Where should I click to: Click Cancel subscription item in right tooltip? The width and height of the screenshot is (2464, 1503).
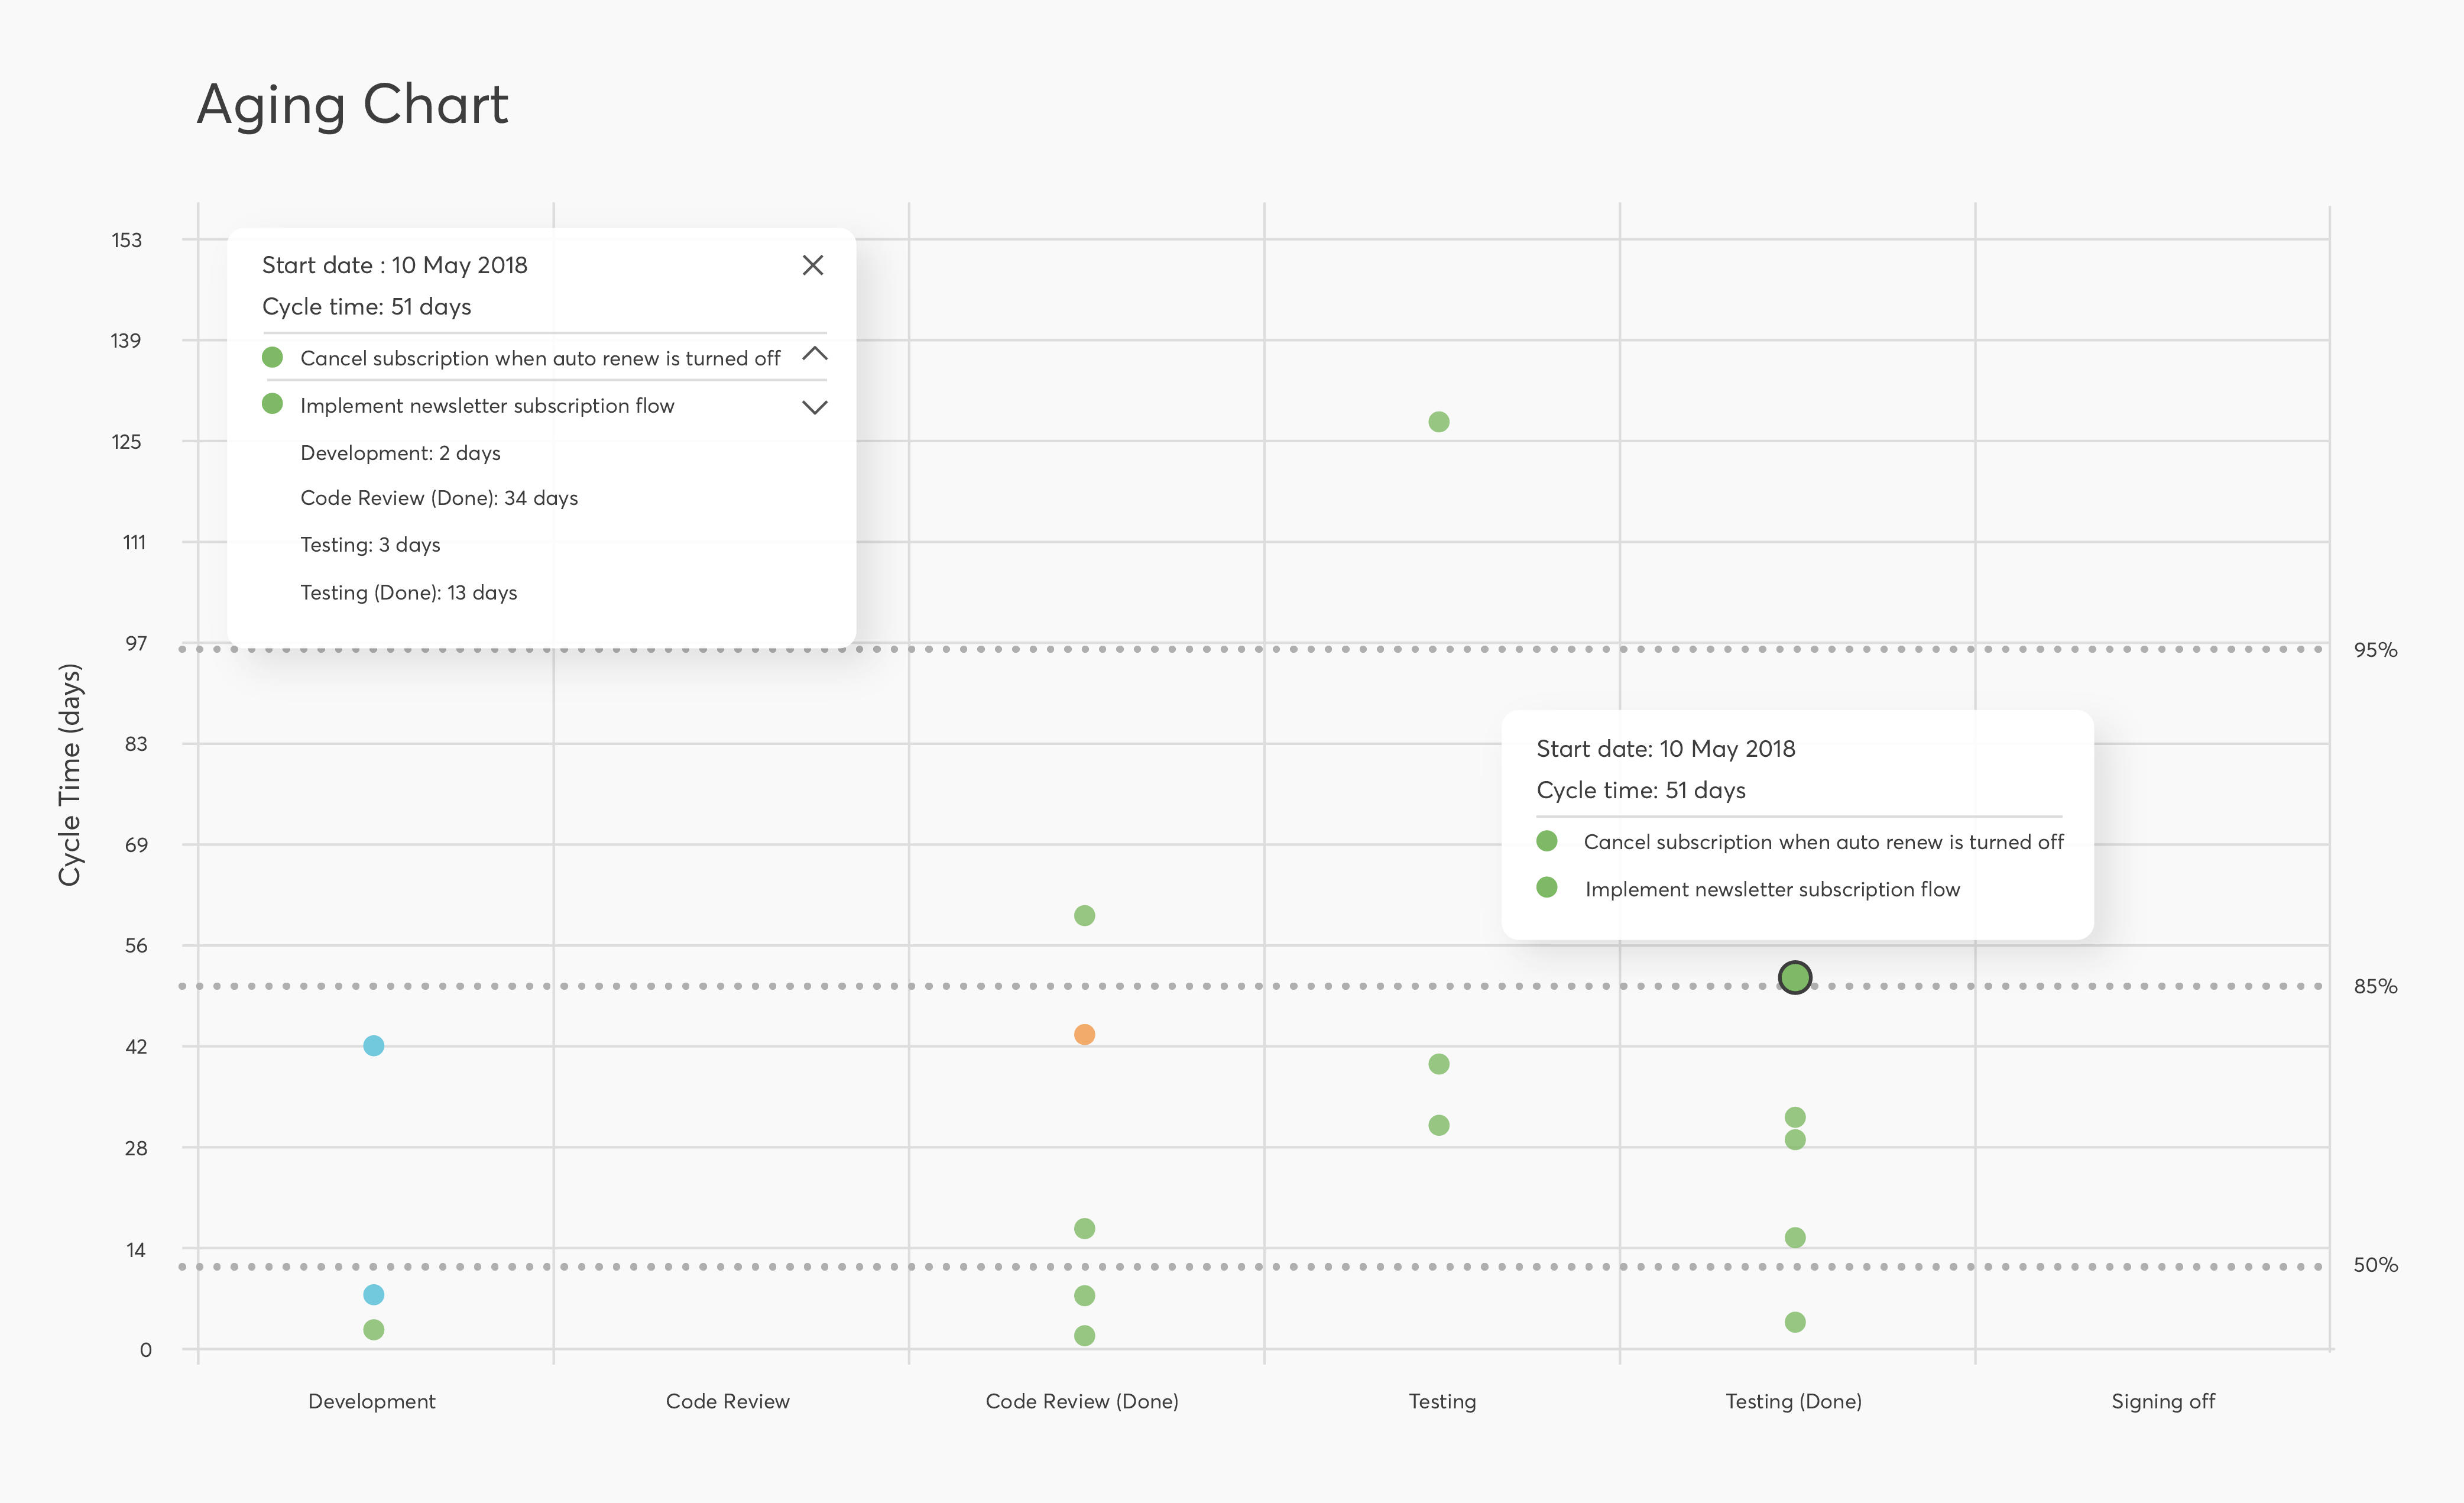pyautogui.click(x=1822, y=842)
